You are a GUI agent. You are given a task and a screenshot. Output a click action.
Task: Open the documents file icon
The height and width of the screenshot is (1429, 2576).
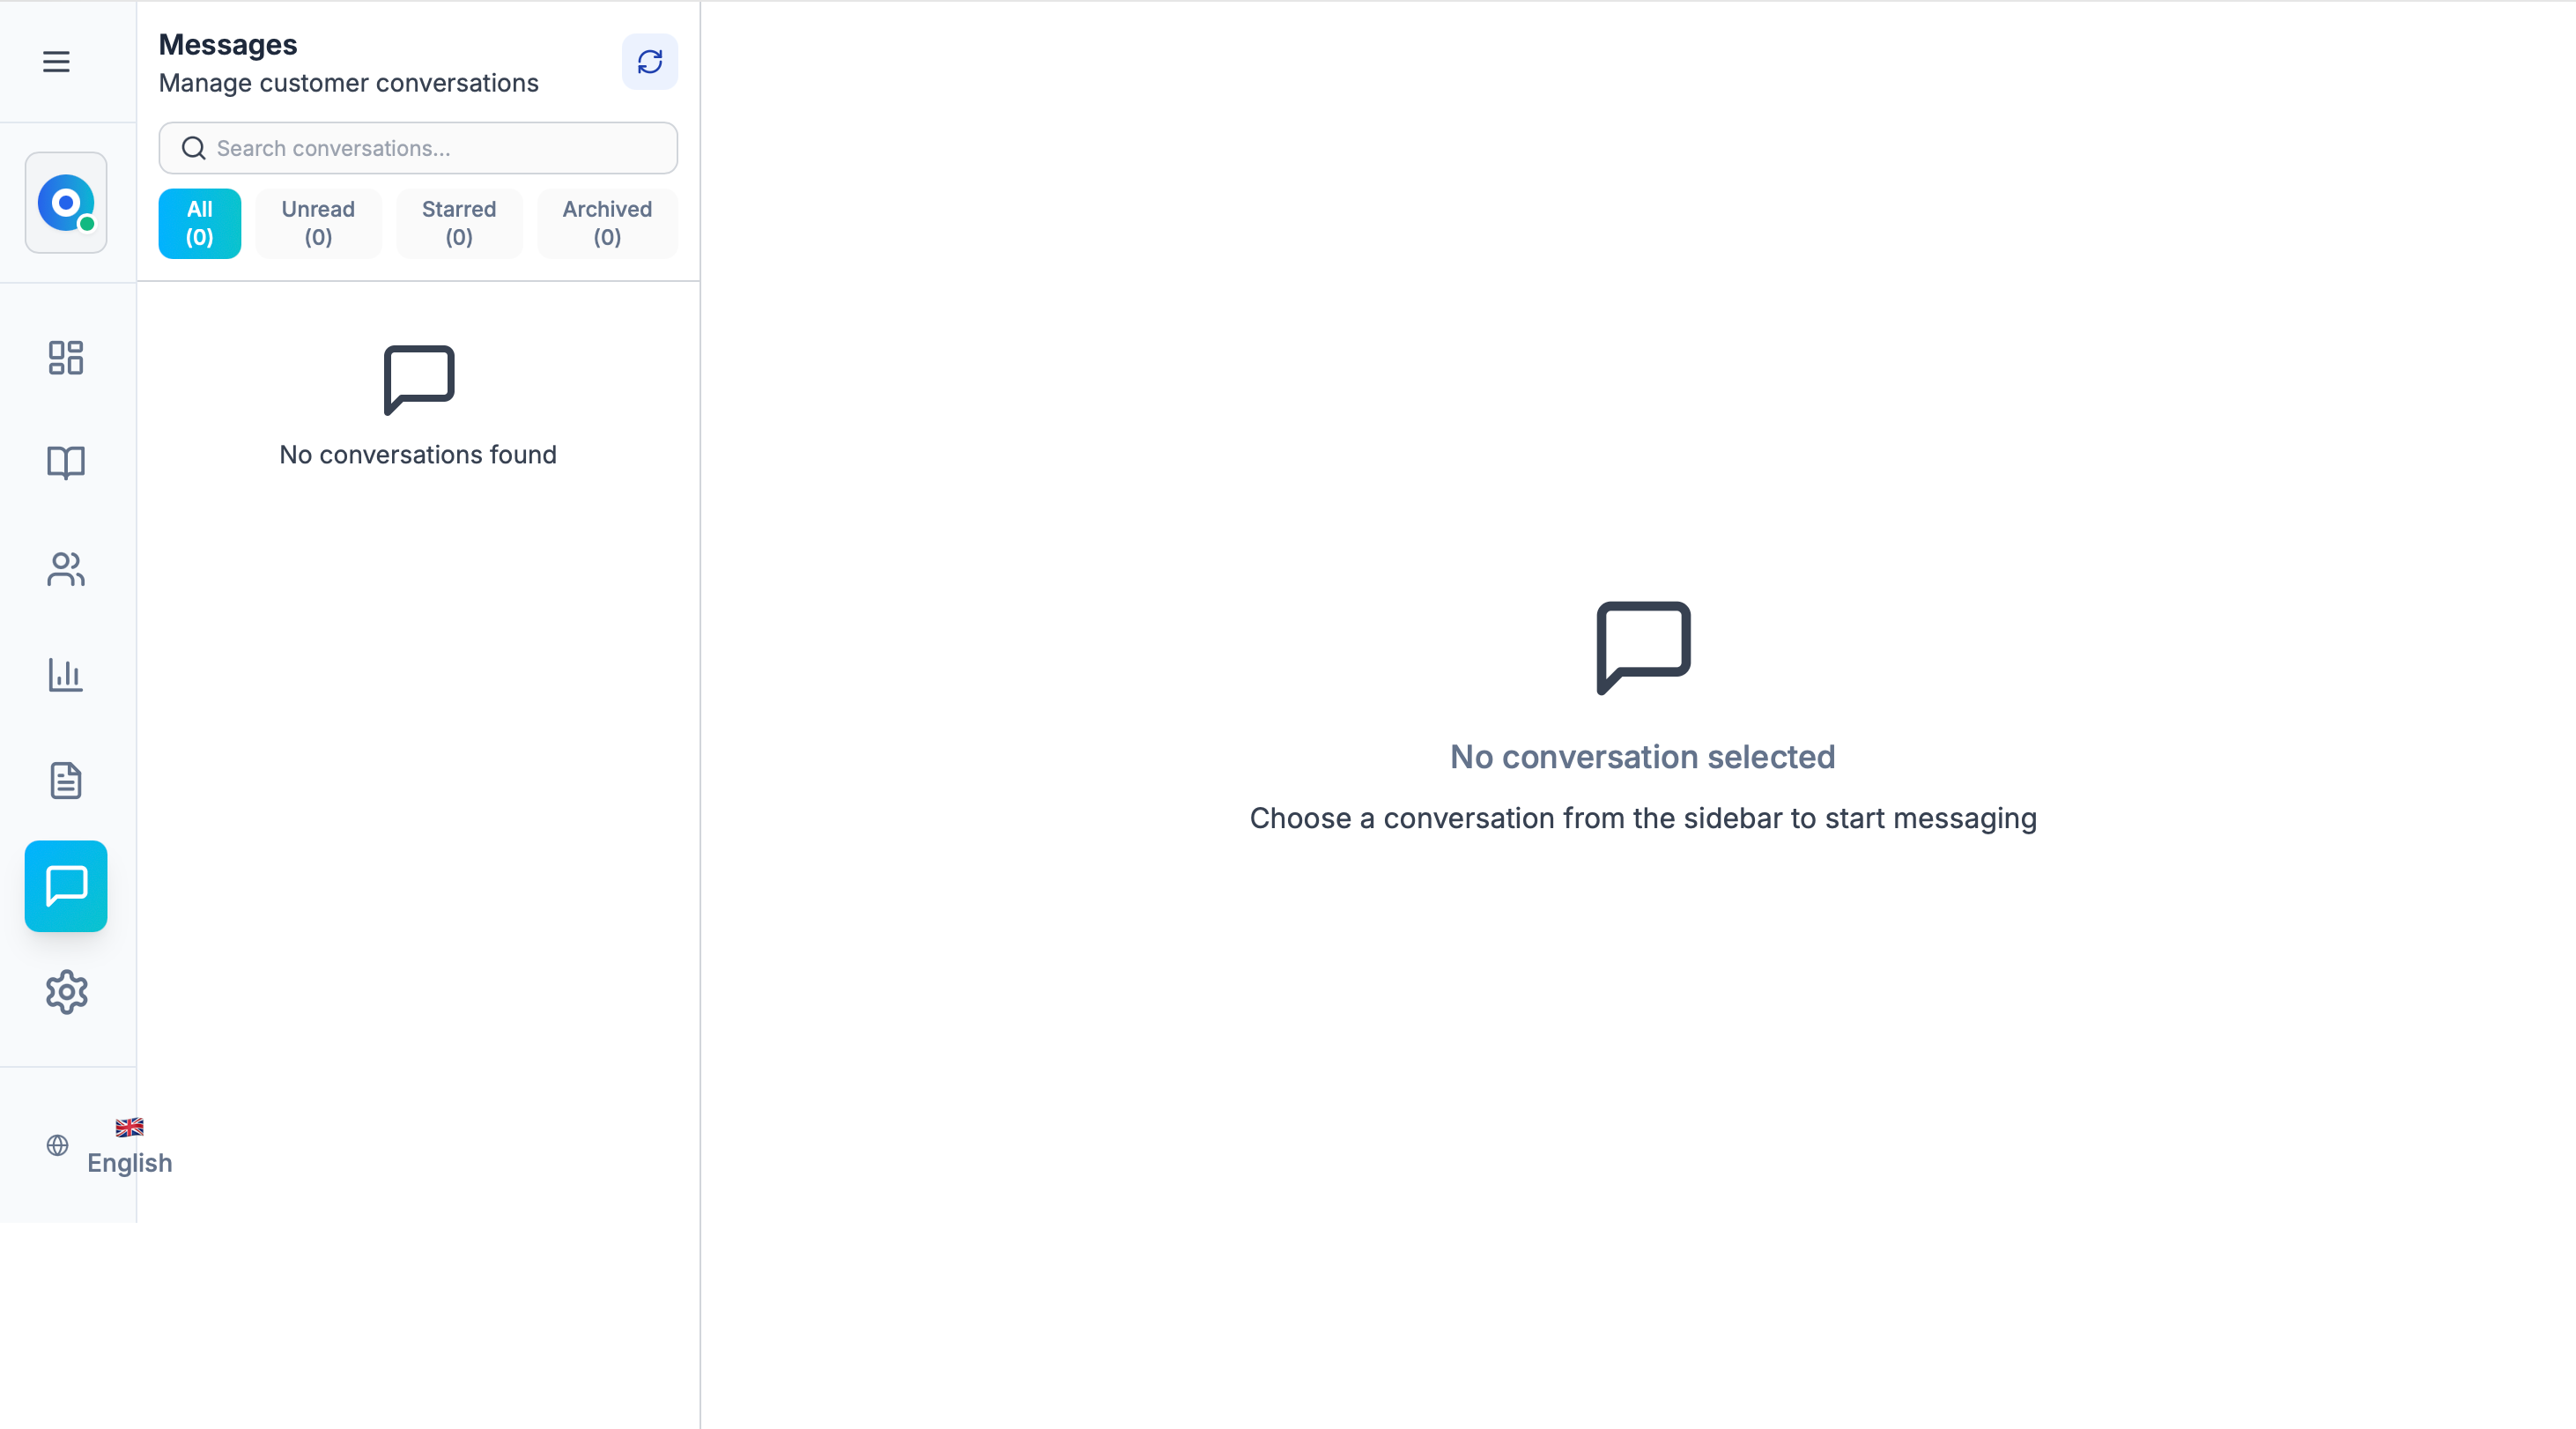(66, 780)
